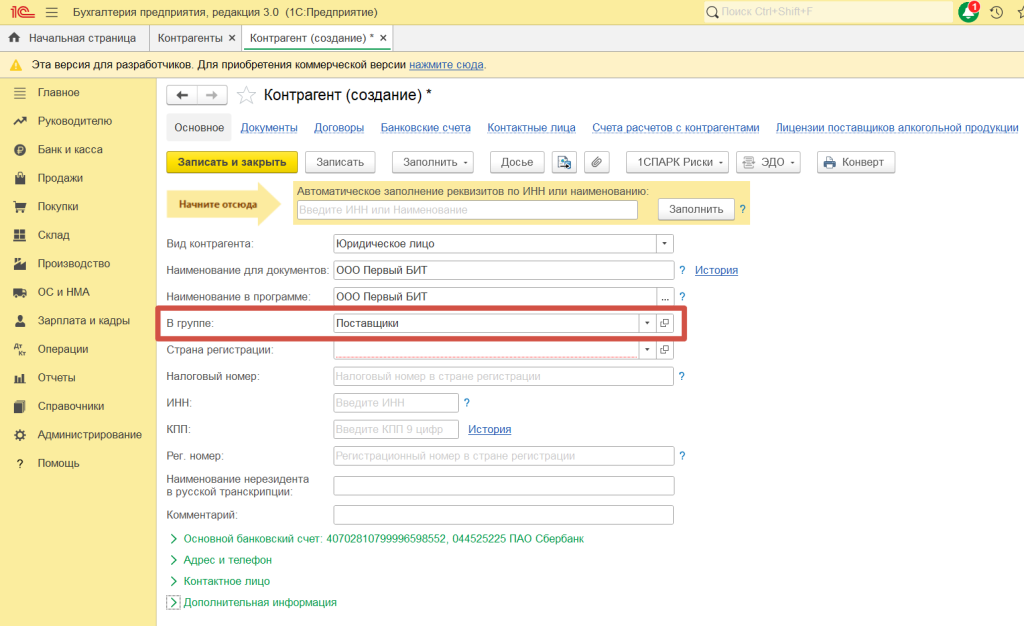
Task: Click the document check icon next to Досье
Action: (565, 162)
